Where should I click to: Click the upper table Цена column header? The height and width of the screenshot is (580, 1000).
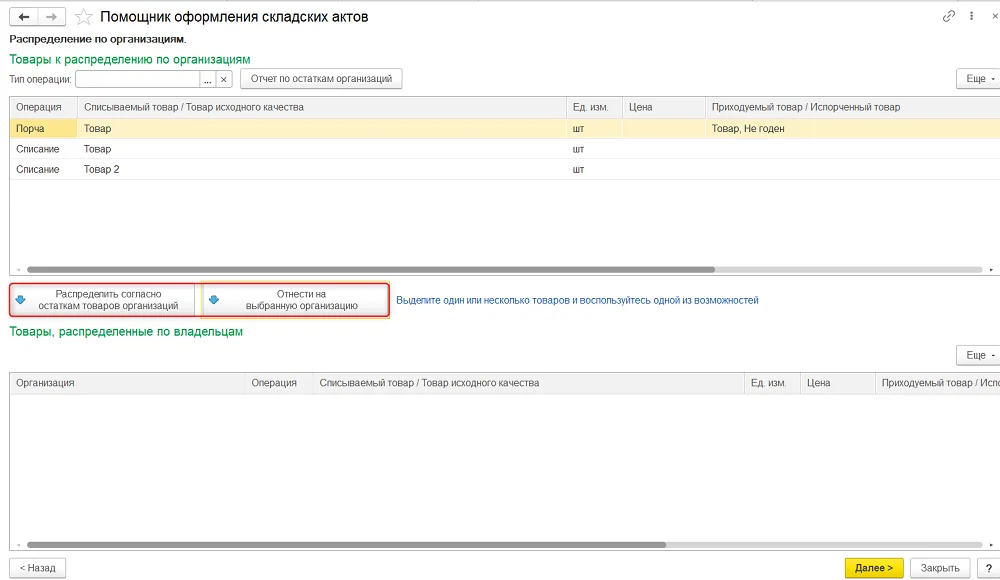click(x=664, y=107)
